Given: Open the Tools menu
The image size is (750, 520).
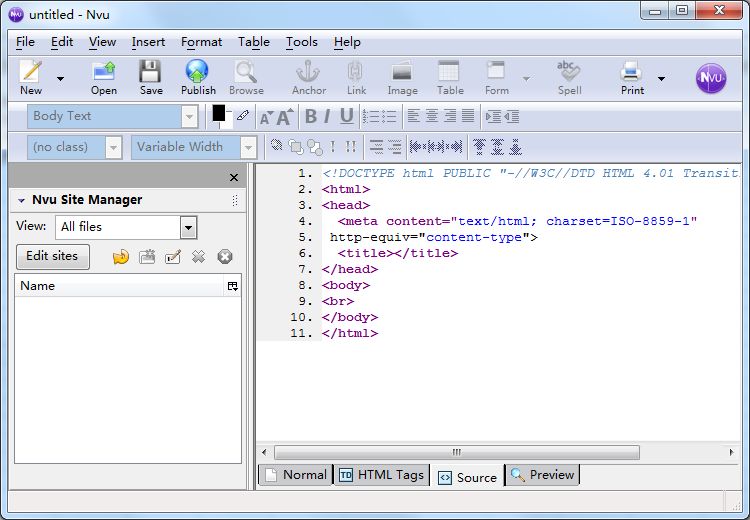Looking at the screenshot, I should [x=302, y=42].
